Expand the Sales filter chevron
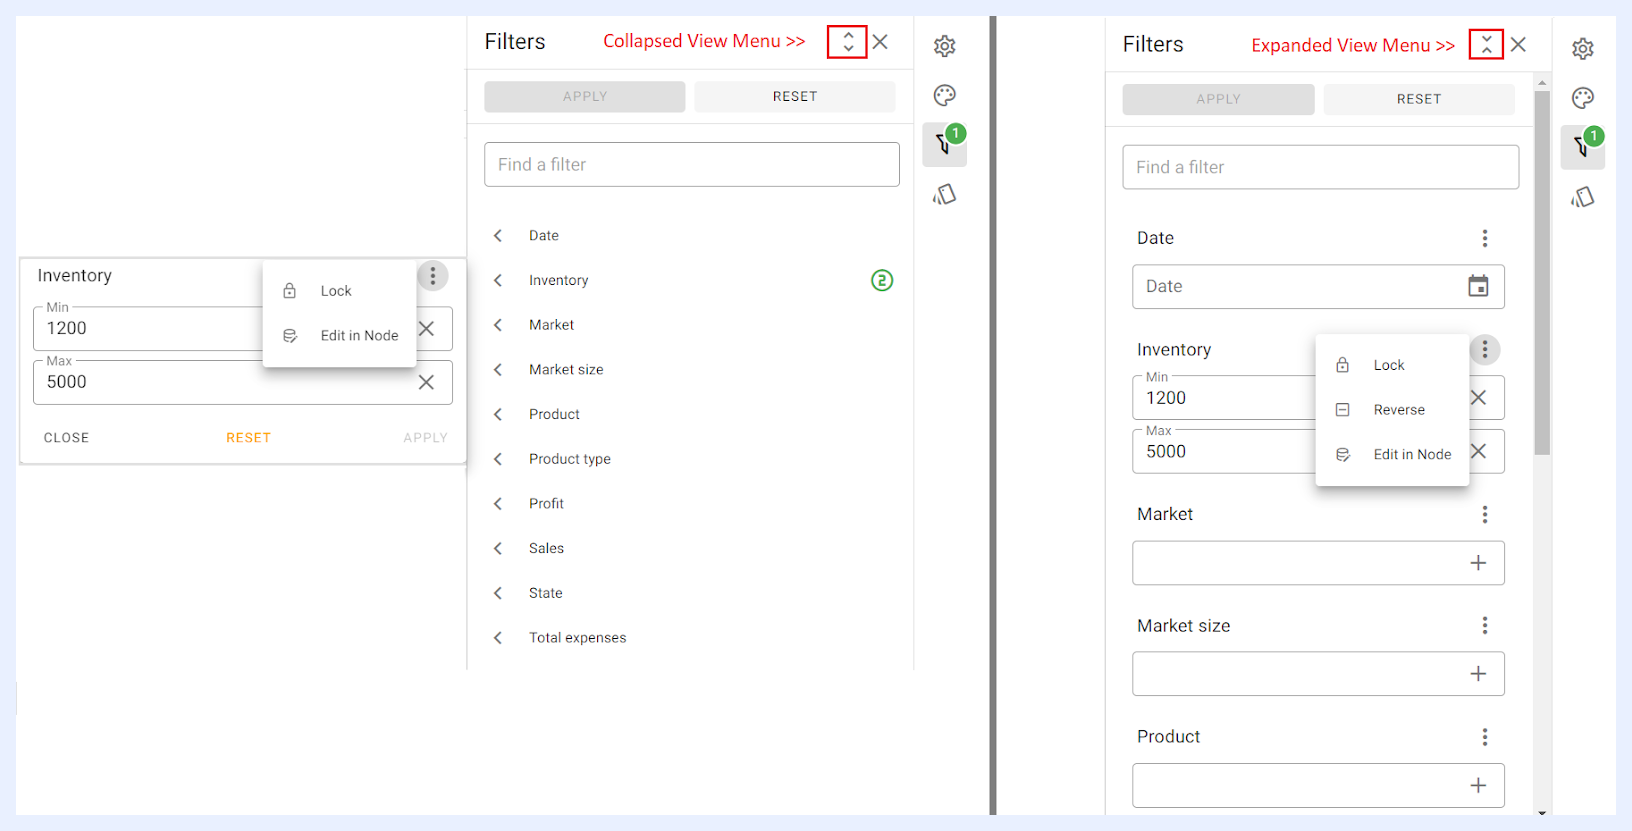The image size is (1632, 831). pos(498,548)
